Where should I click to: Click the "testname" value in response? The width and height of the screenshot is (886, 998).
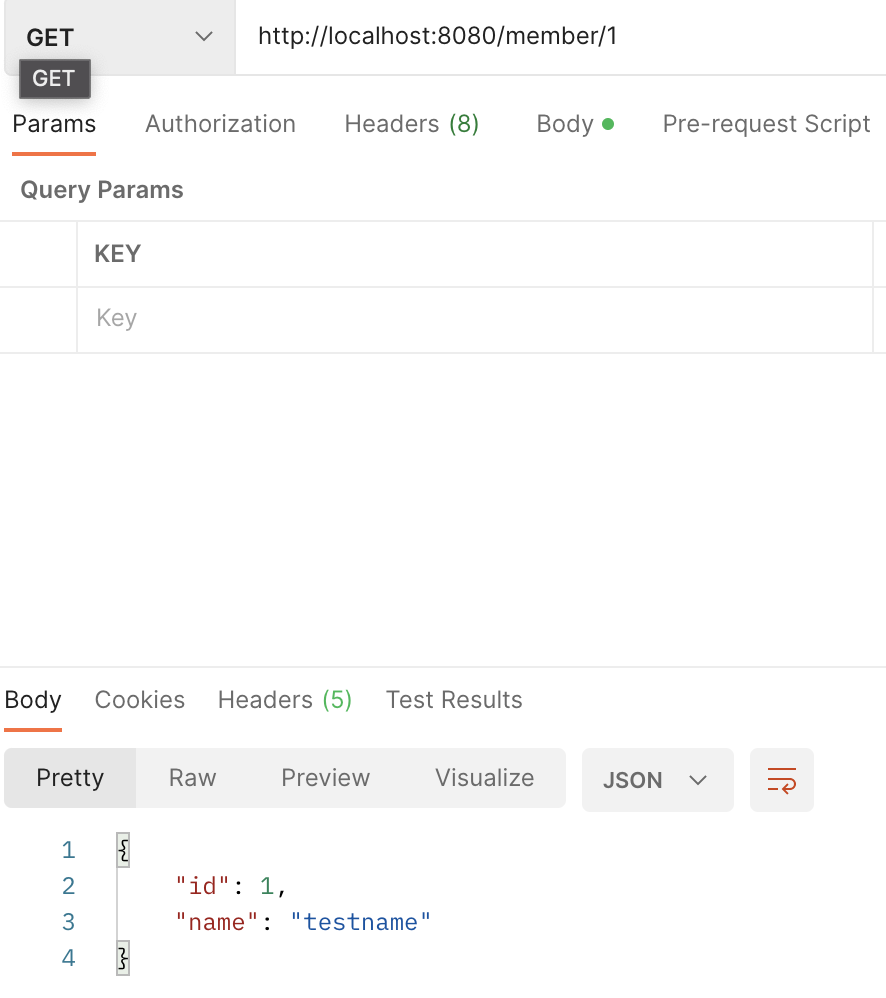pos(361,922)
